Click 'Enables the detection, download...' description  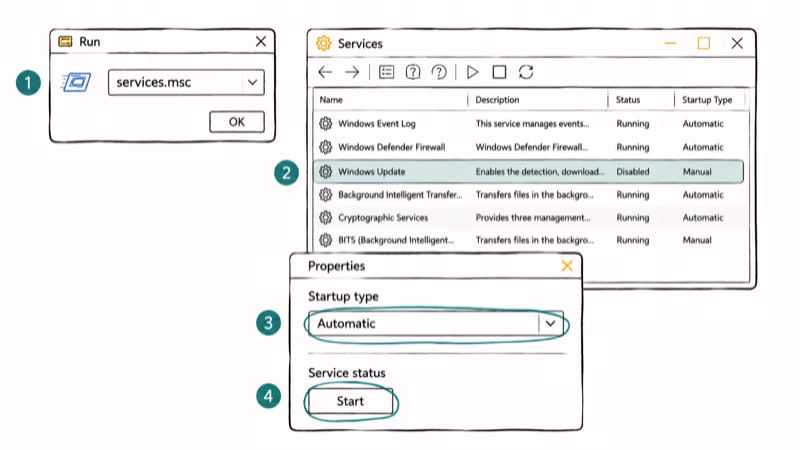pyautogui.click(x=539, y=171)
